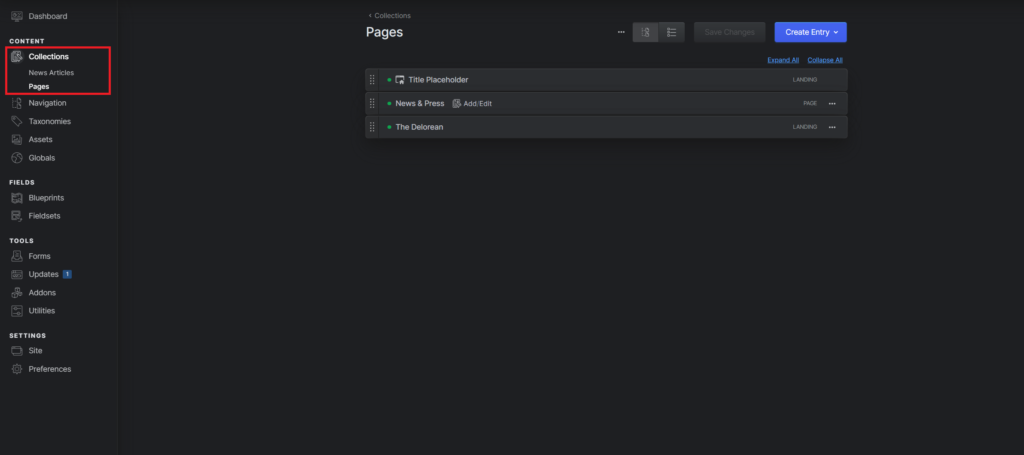Switch to tree view of Pages
This screenshot has width=1024, height=455.
tap(646, 32)
